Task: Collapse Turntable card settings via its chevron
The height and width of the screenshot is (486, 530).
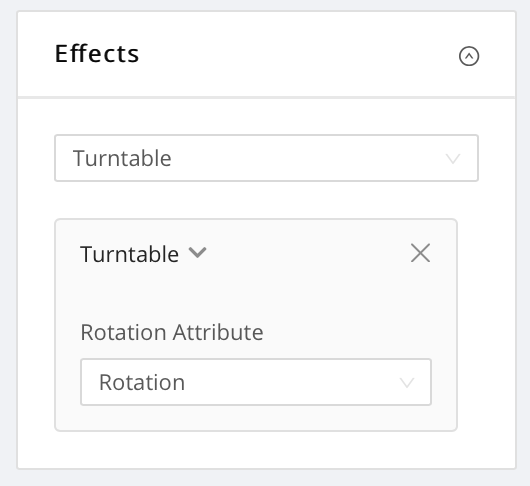Action: (x=197, y=252)
